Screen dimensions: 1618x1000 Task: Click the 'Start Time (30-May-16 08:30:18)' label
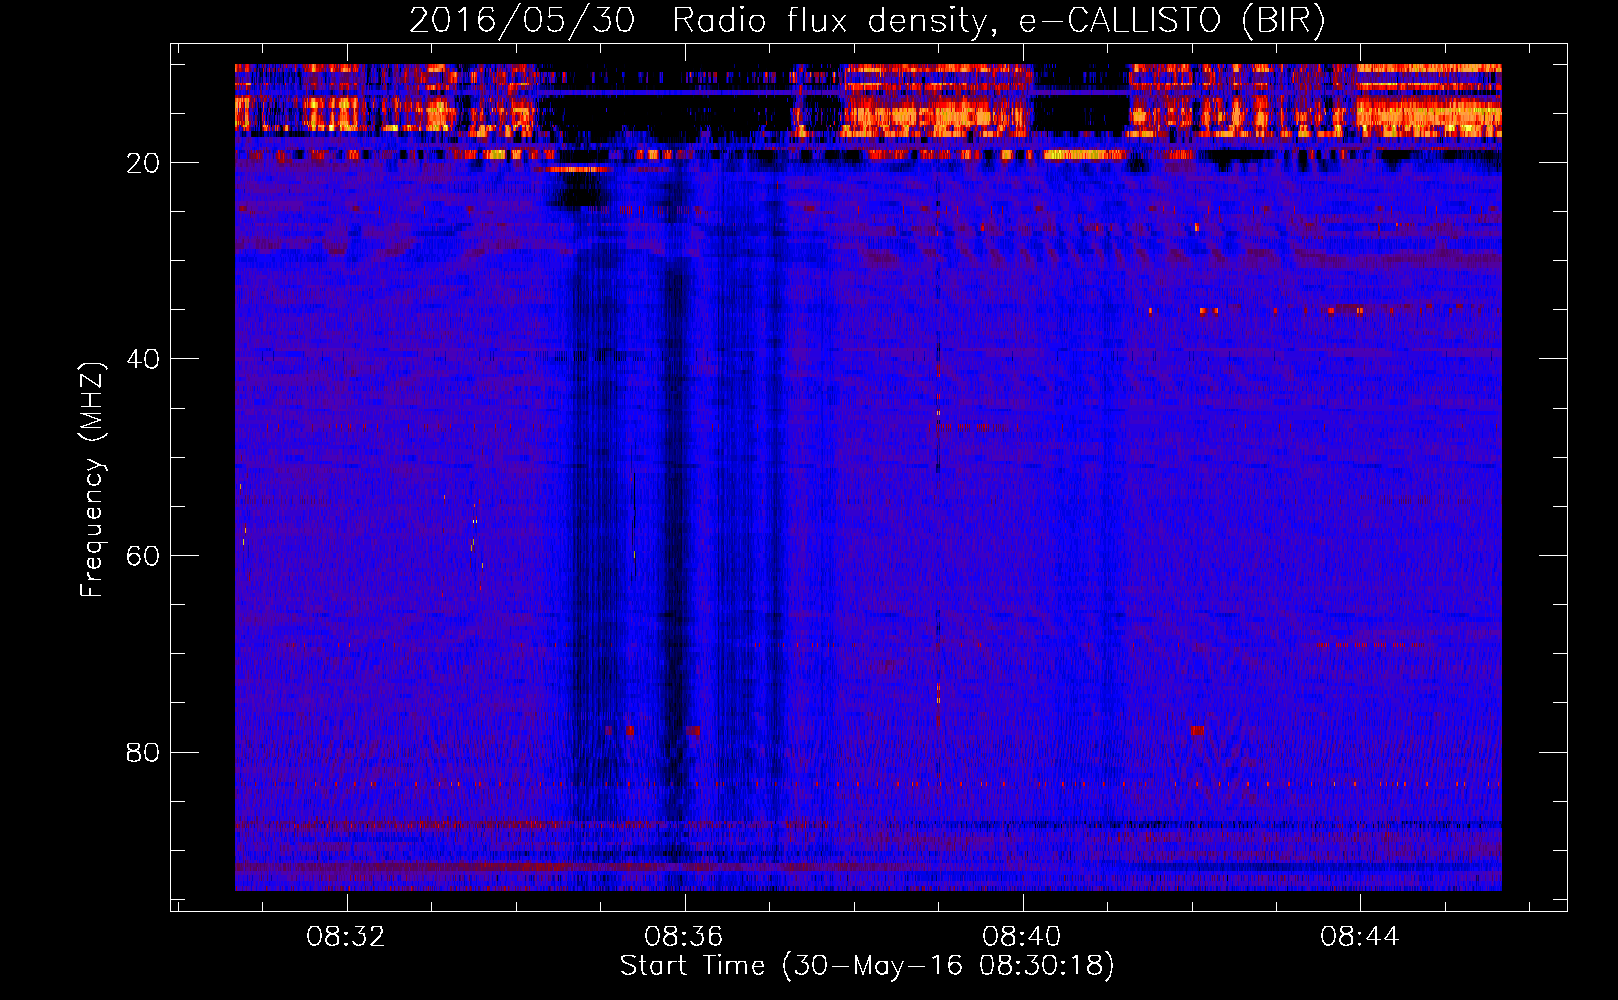(x=867, y=966)
